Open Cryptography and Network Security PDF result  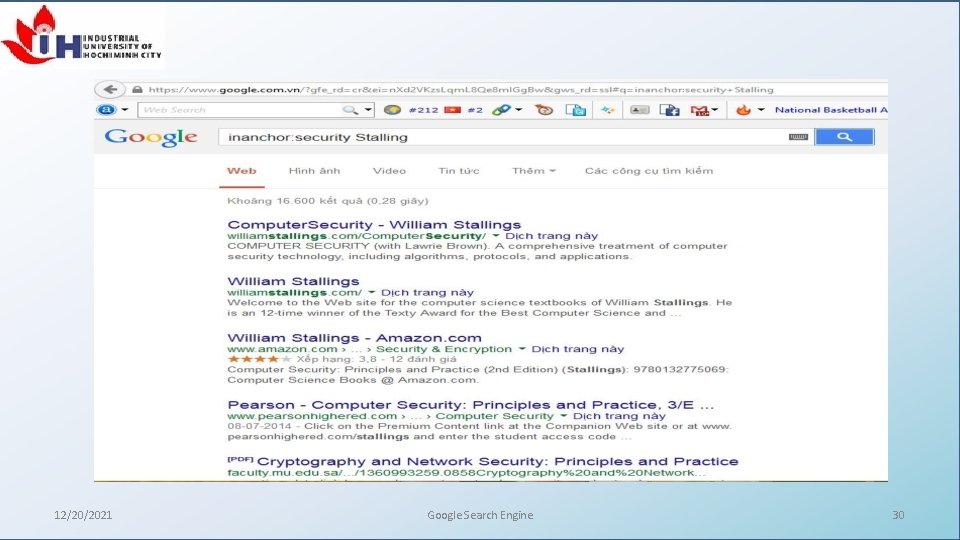tap(497, 461)
